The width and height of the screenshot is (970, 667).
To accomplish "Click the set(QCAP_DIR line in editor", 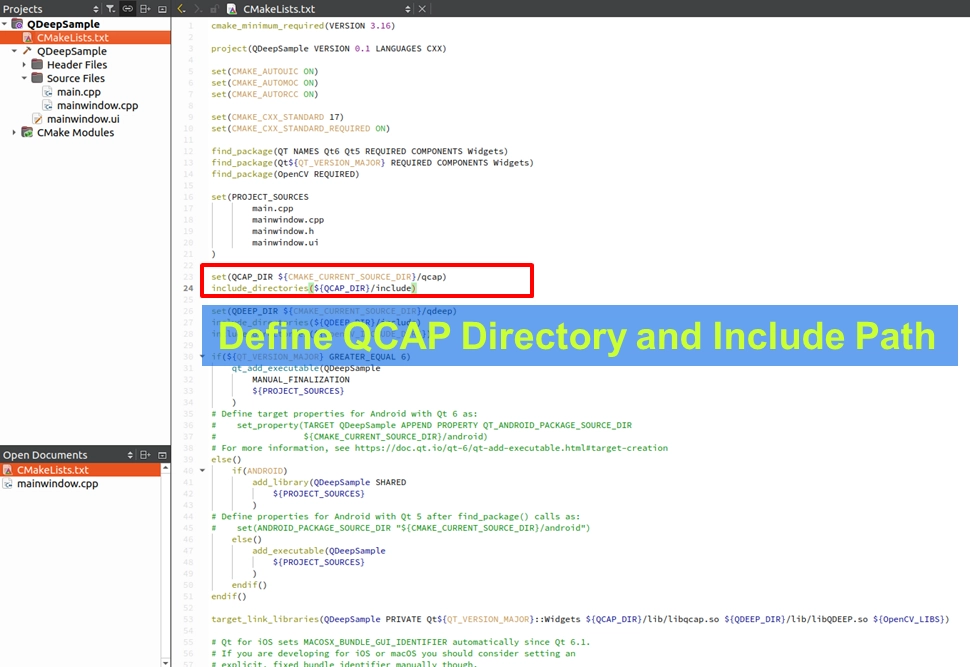I will 328,277.
